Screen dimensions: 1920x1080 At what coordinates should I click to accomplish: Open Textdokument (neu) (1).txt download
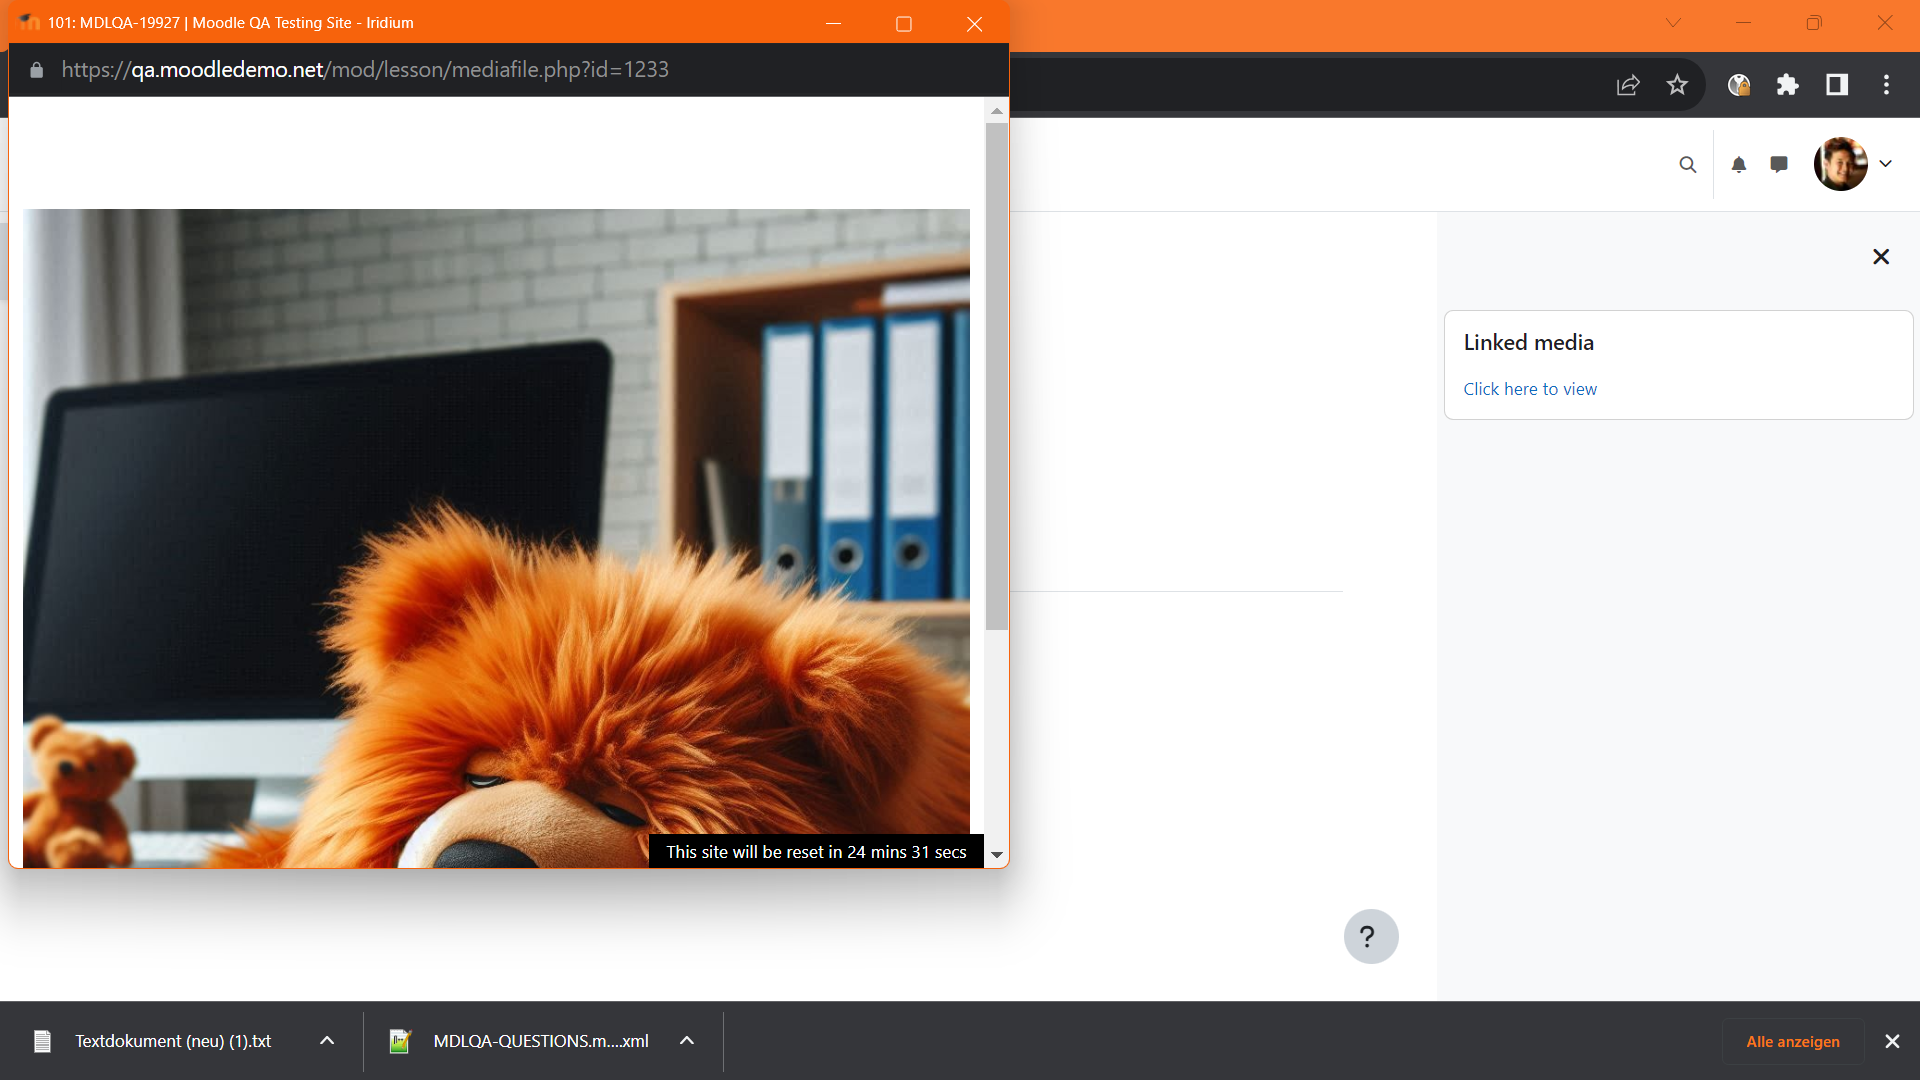(172, 1041)
